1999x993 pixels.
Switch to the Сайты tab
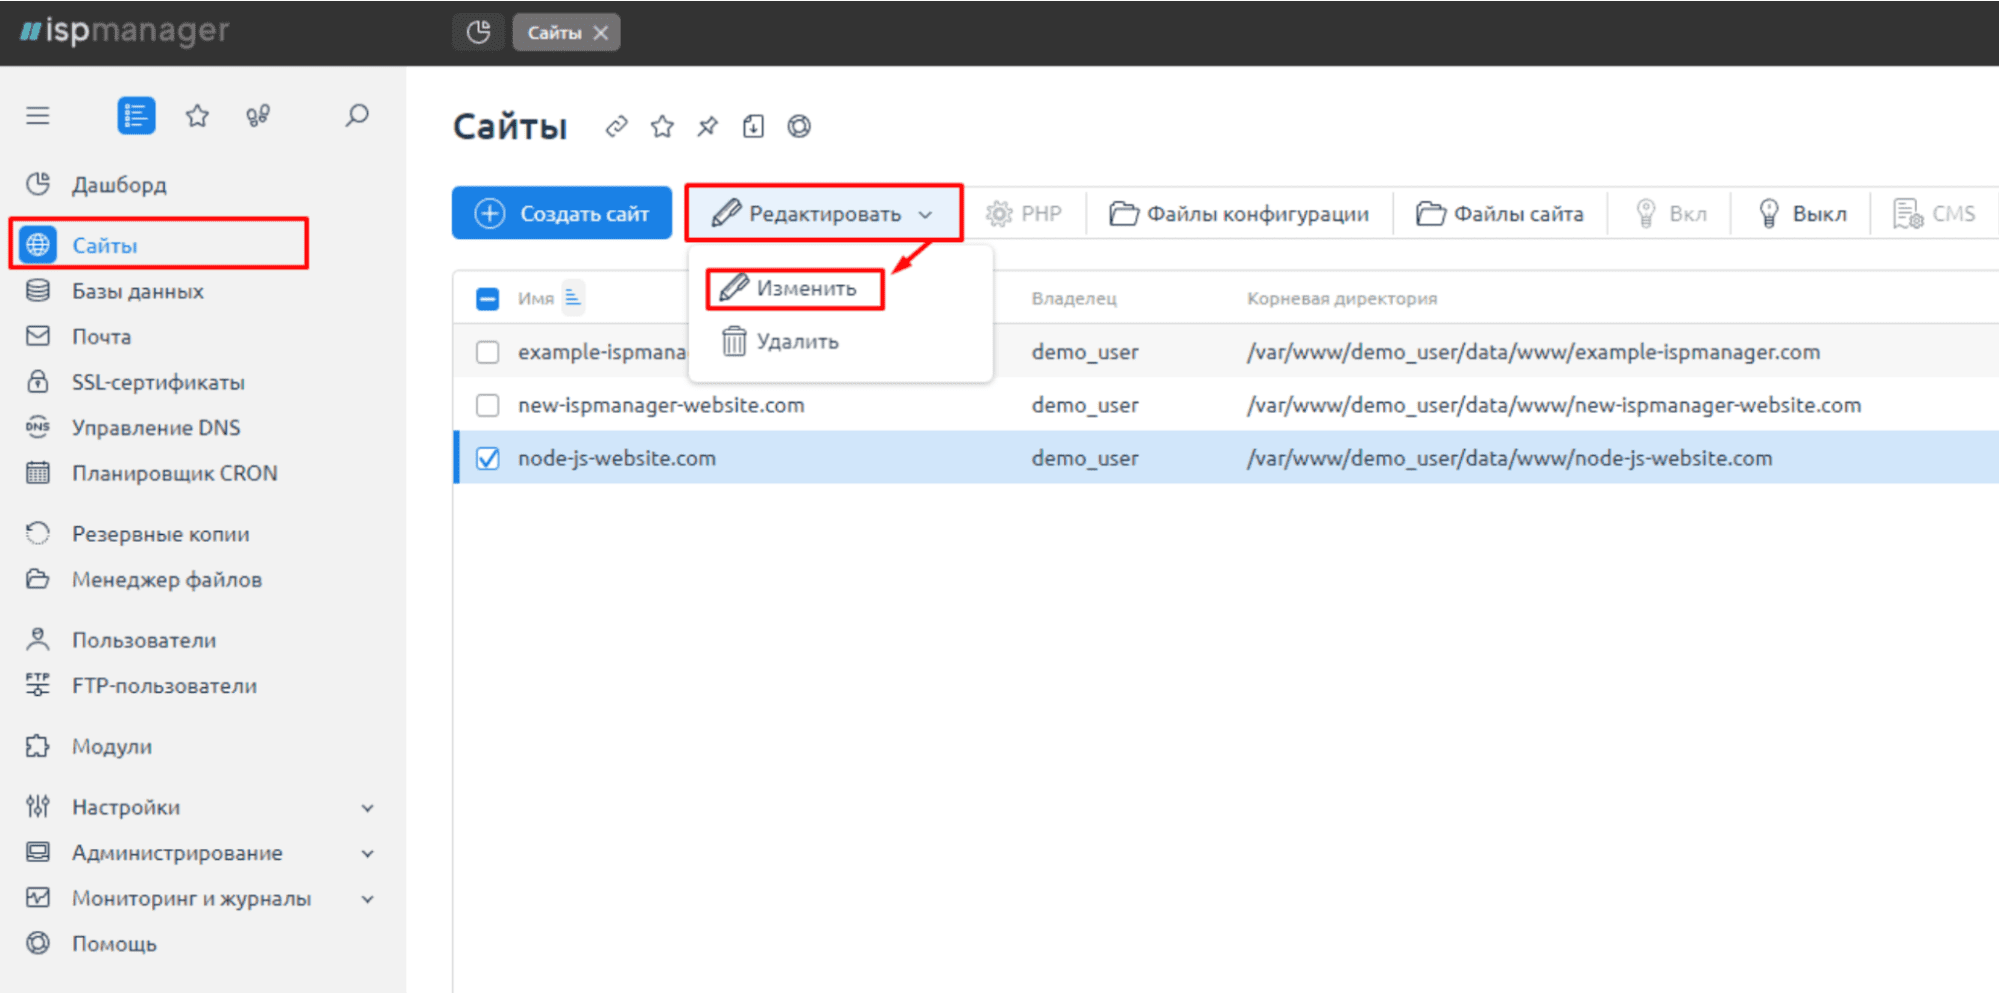555,32
